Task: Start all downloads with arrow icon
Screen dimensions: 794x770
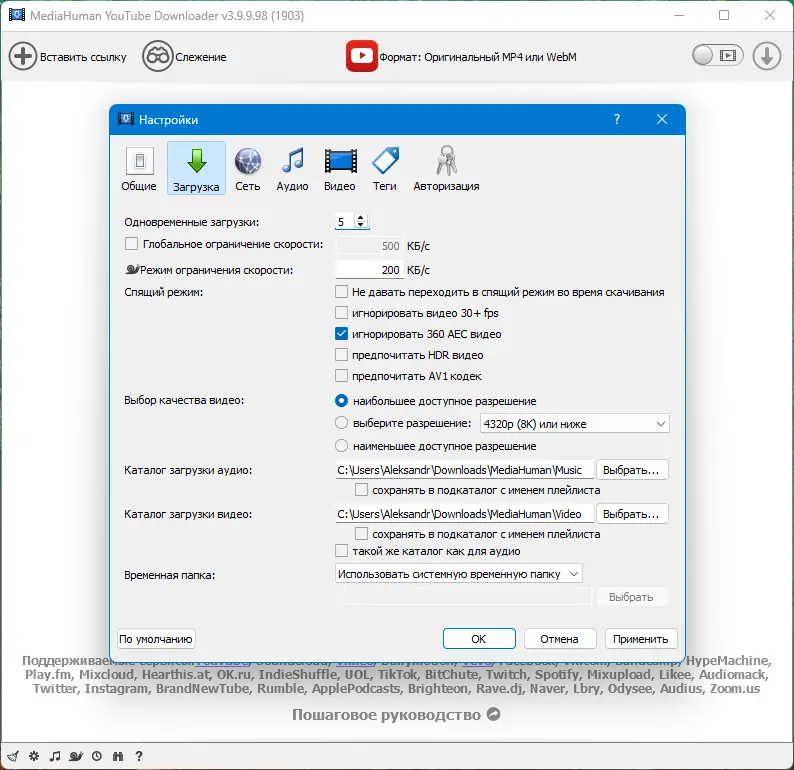Action: pyautogui.click(x=767, y=56)
